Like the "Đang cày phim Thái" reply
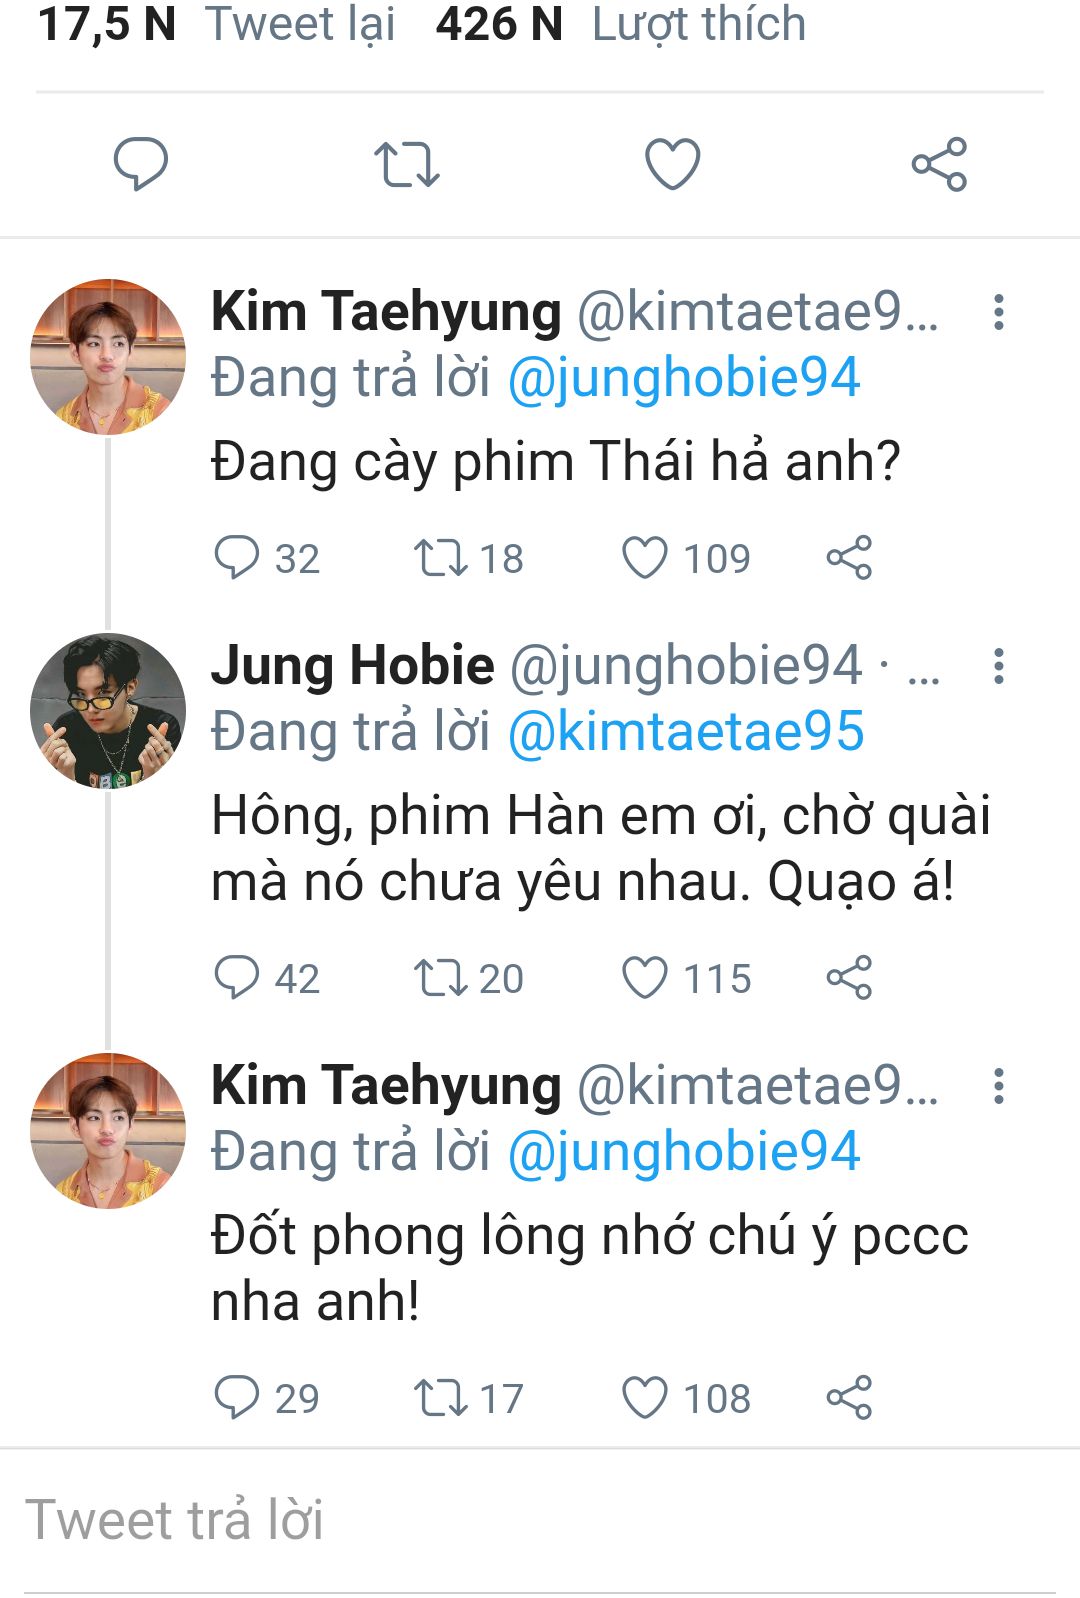The image size is (1080, 1598). tap(645, 558)
